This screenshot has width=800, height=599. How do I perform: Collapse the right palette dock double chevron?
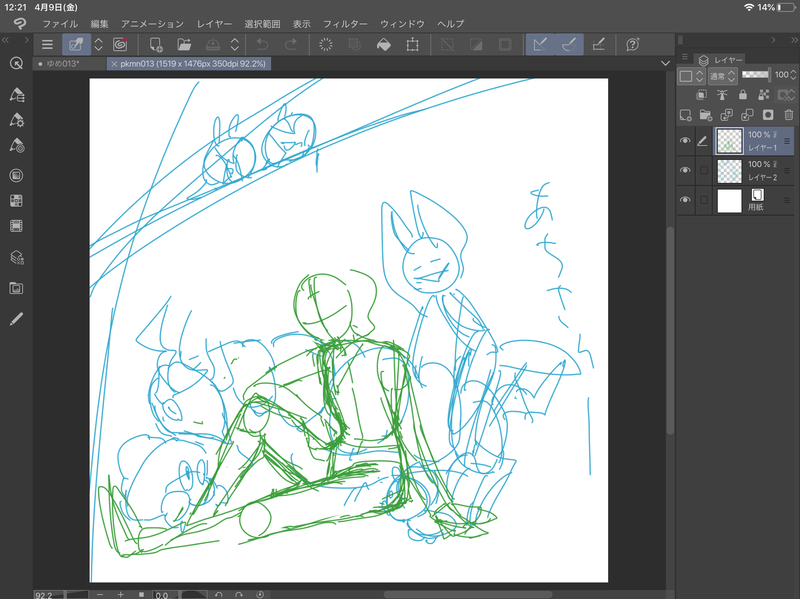click(794, 40)
